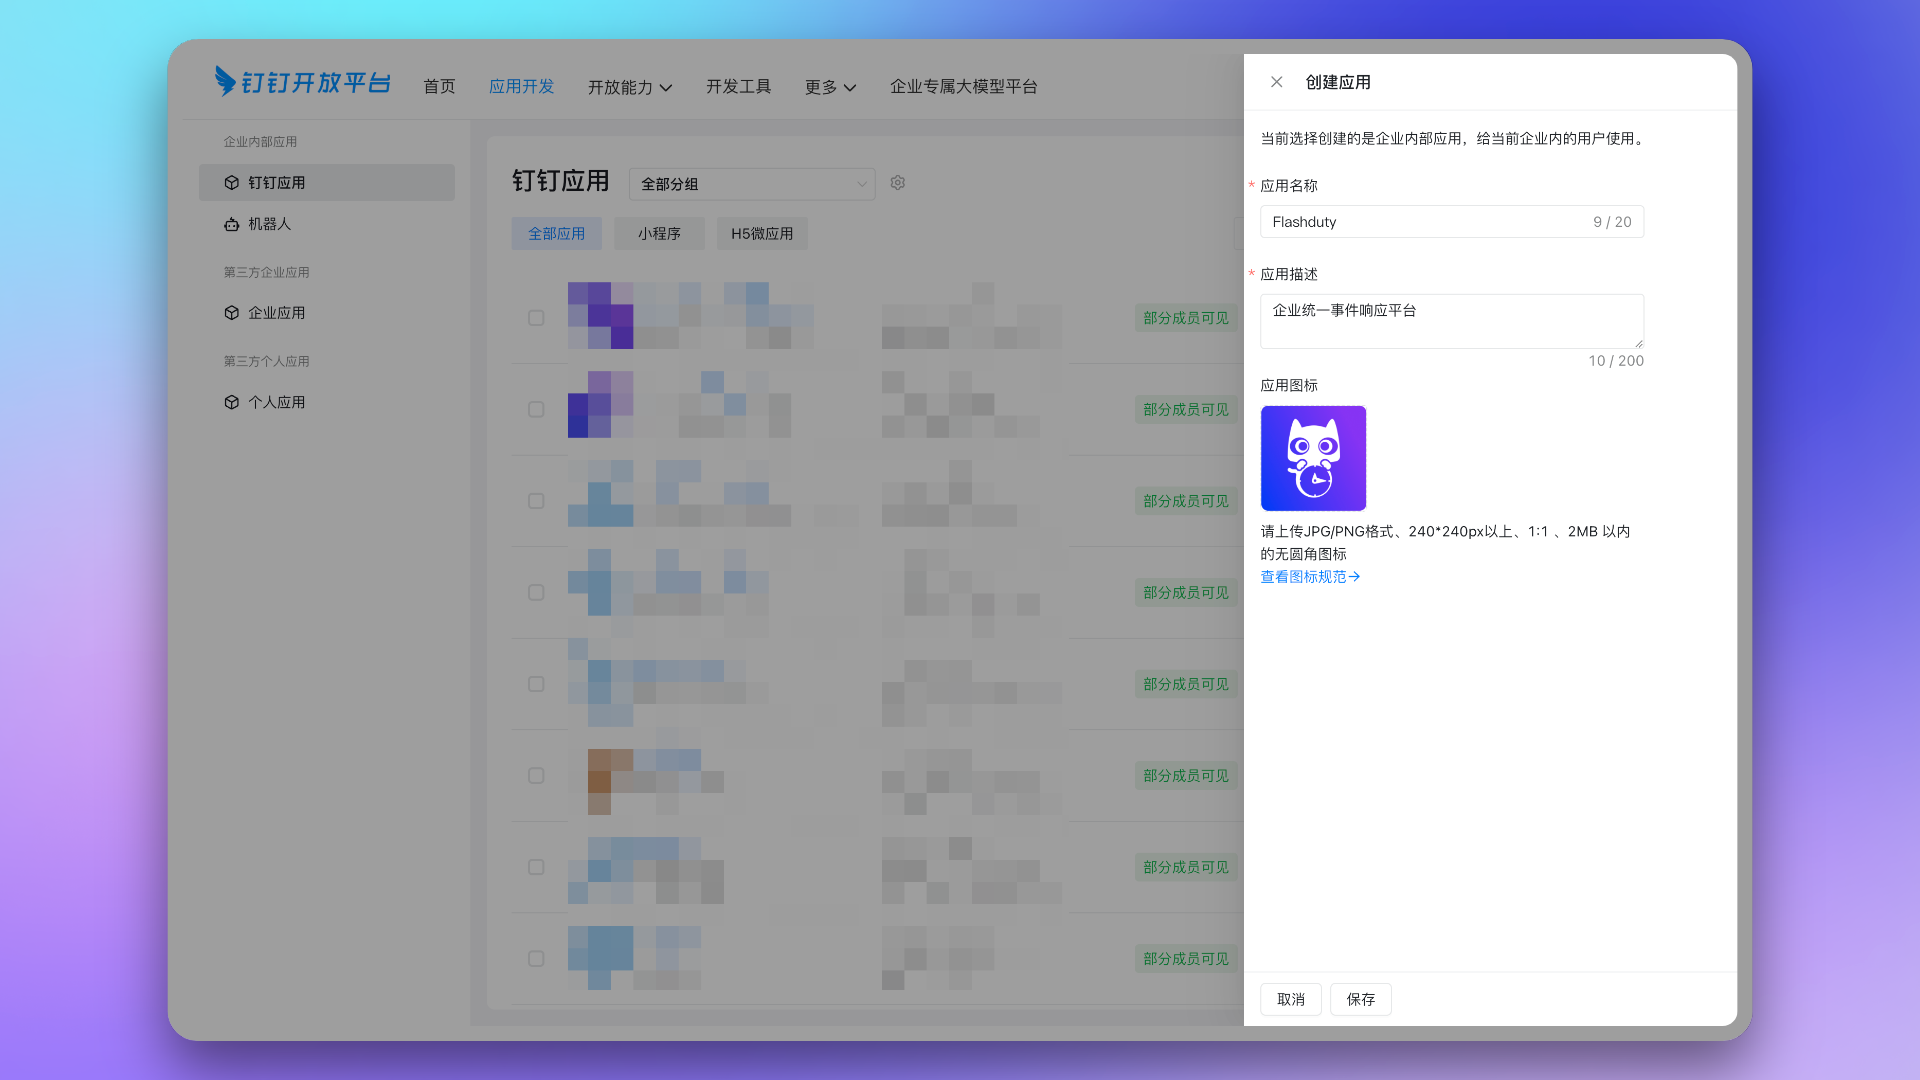The height and width of the screenshot is (1080, 1920).
Task: Tick the last application row checkbox
Action: click(536, 958)
